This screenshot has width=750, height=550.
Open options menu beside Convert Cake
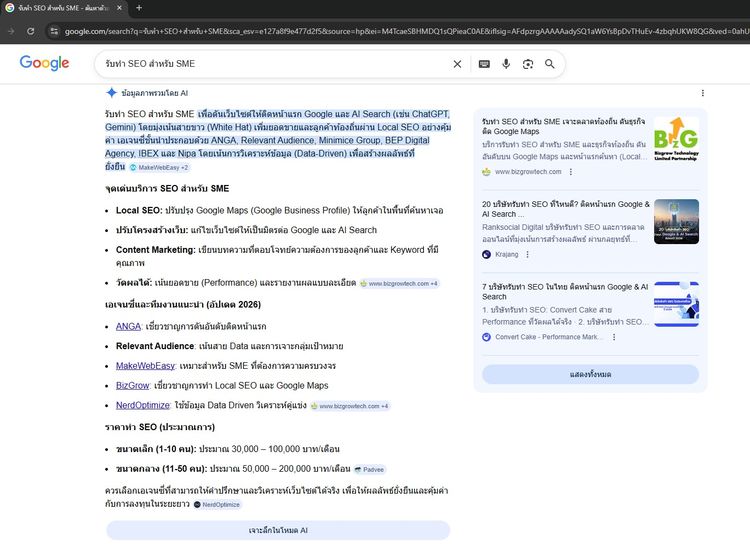click(614, 337)
